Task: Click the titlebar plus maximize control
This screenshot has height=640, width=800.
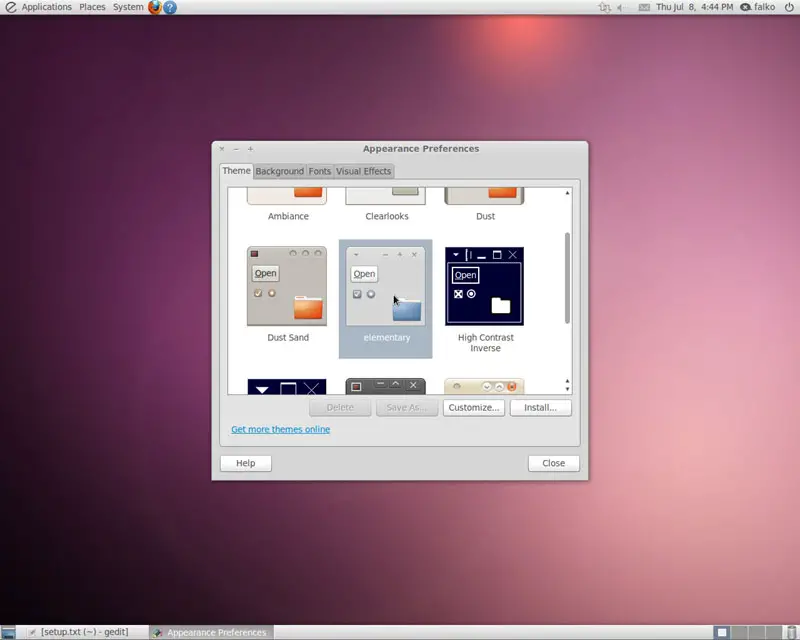Action: pyautogui.click(x=251, y=149)
